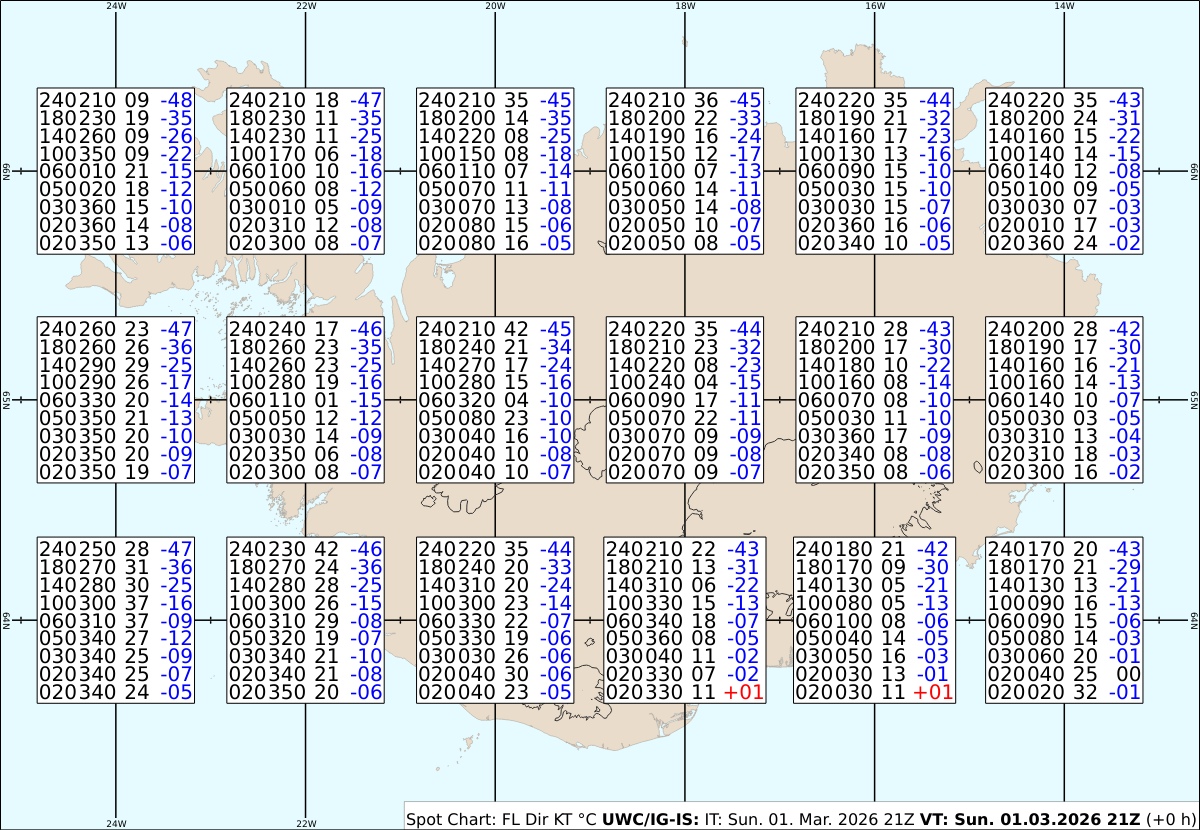Select the row reading '100350 09 -22'
1200x830 pixels.
point(115,154)
